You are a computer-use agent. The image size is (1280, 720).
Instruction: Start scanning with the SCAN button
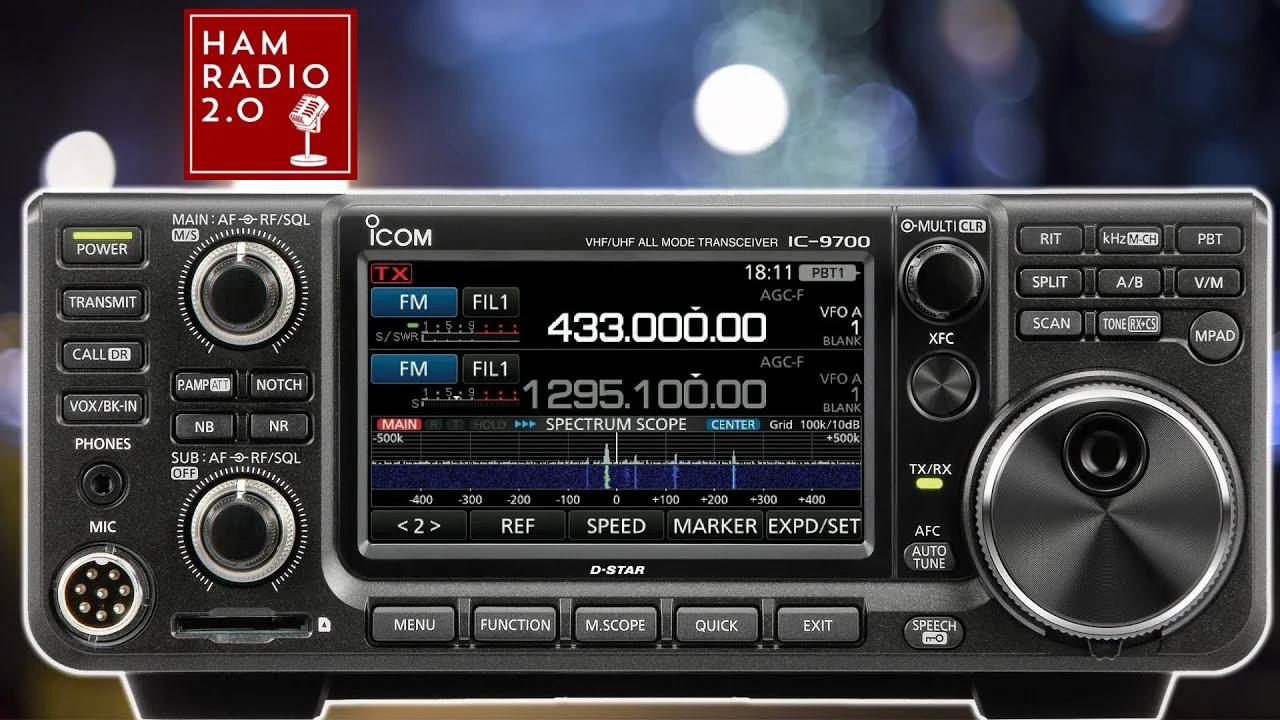click(1049, 323)
